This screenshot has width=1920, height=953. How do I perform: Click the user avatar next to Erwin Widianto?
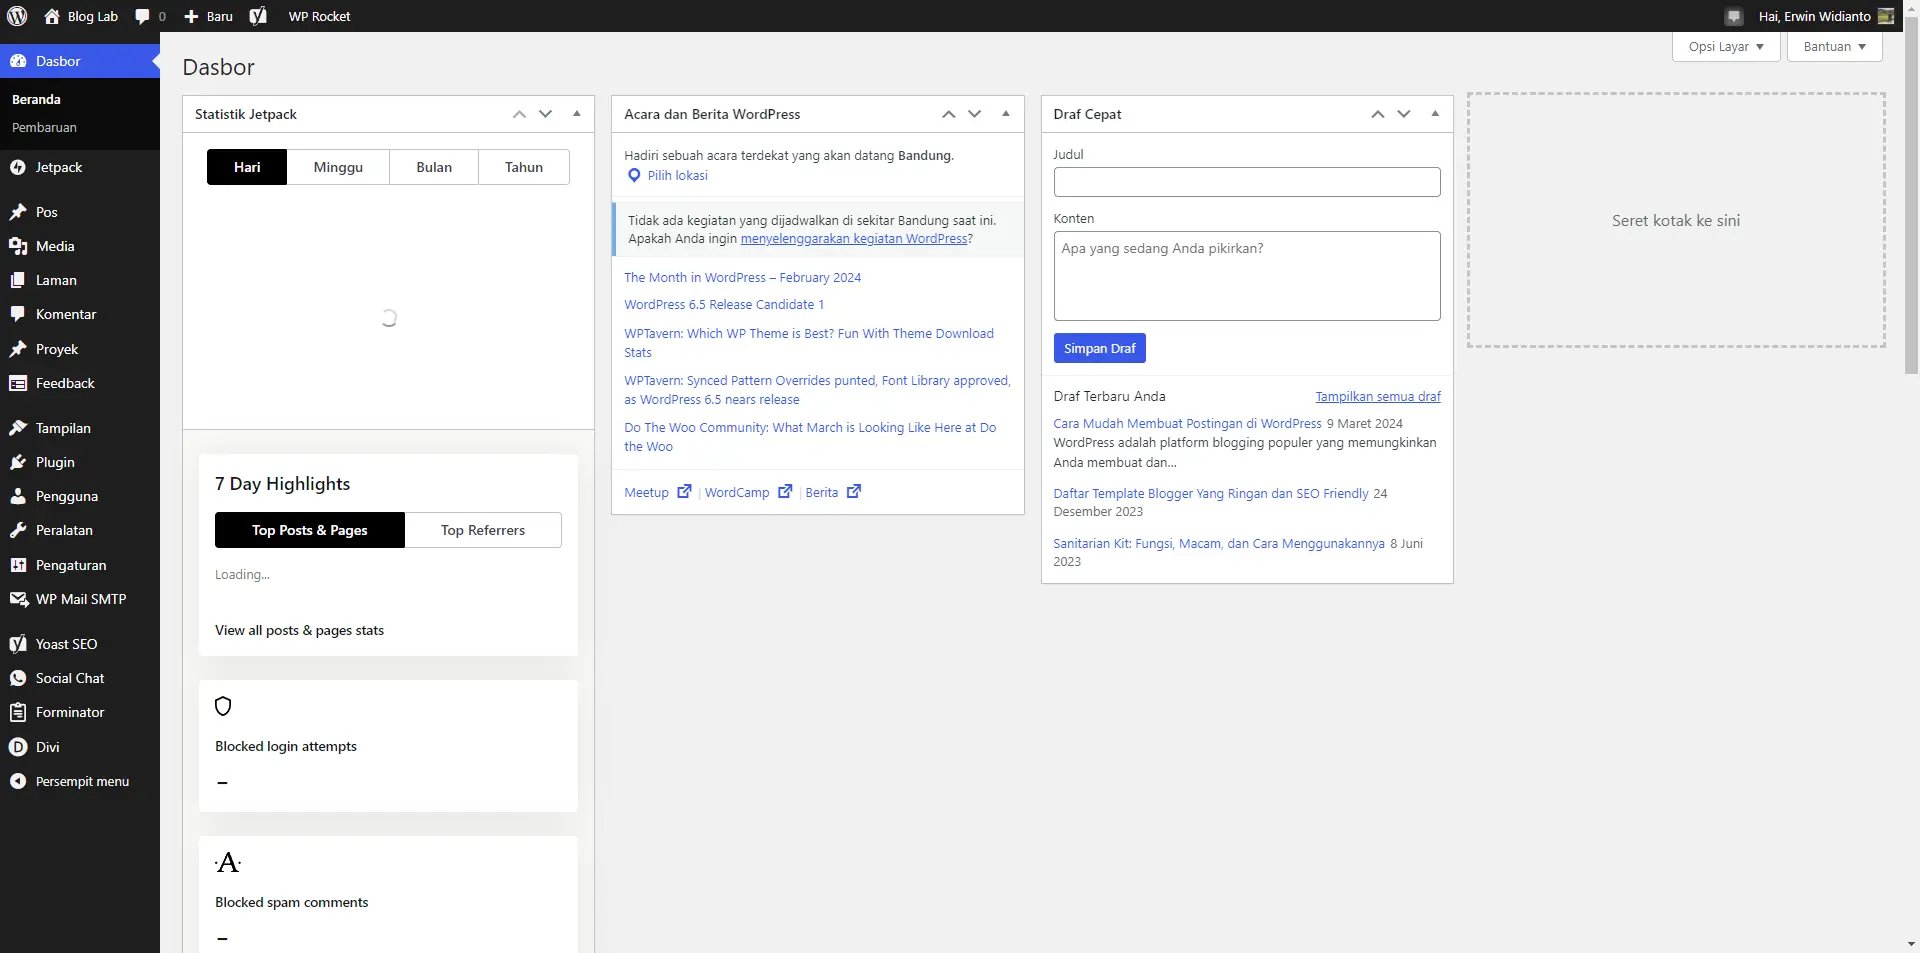1886,16
